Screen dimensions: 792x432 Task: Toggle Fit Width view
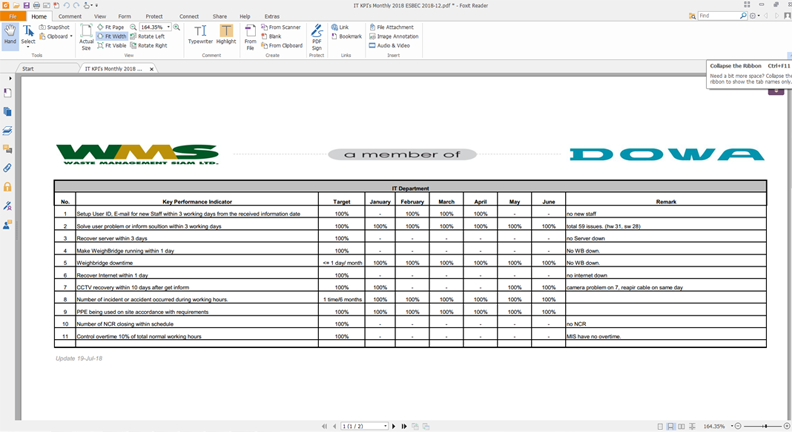click(112, 36)
